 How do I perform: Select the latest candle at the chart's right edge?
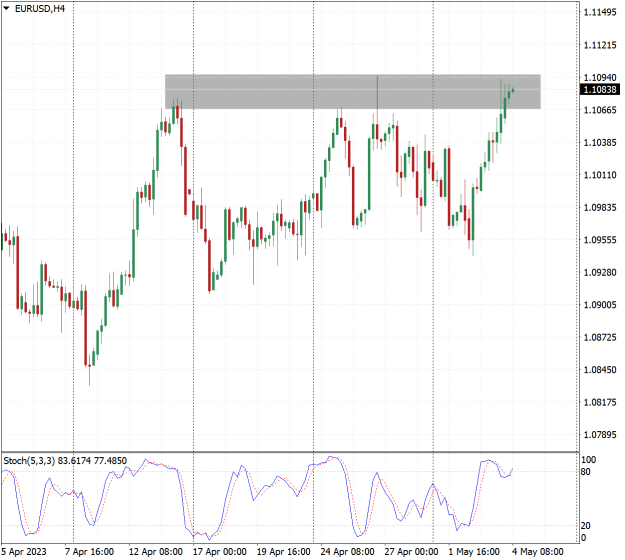[x=513, y=90]
